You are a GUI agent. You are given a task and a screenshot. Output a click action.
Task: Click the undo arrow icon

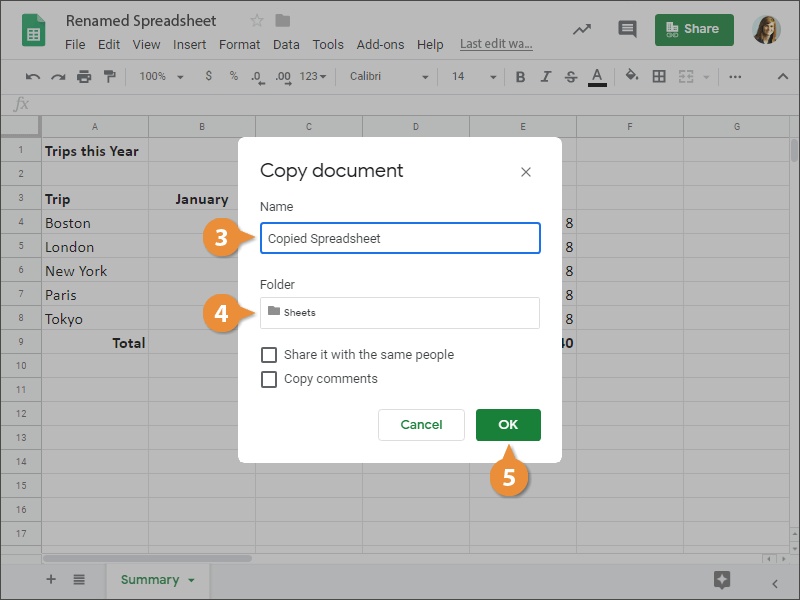coord(33,76)
